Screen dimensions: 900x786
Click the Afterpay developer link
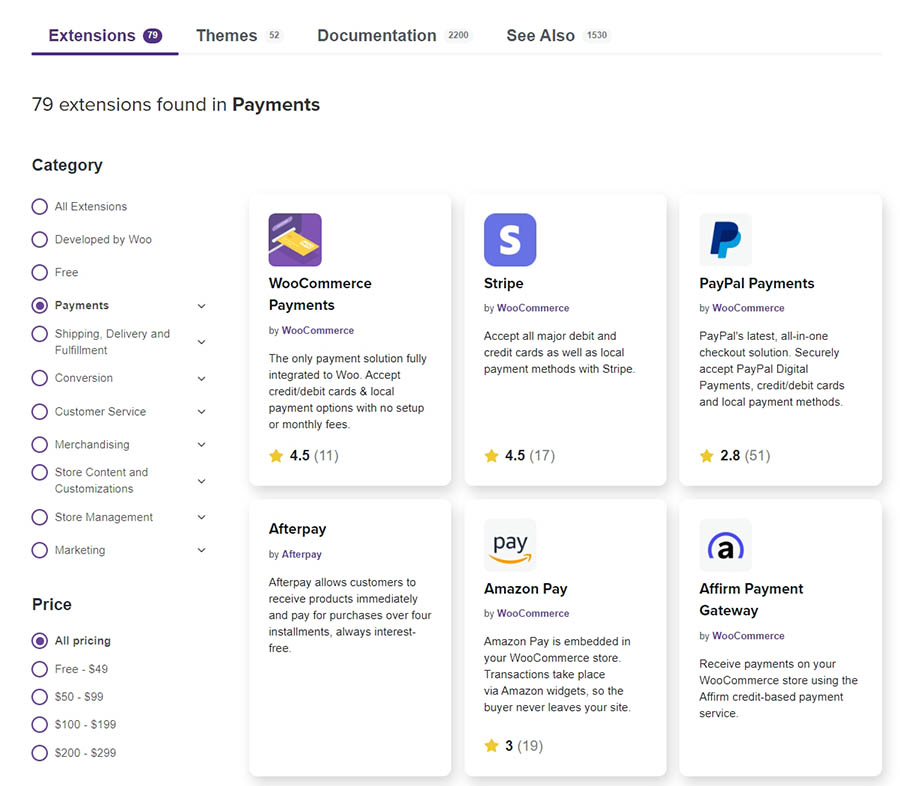301,554
